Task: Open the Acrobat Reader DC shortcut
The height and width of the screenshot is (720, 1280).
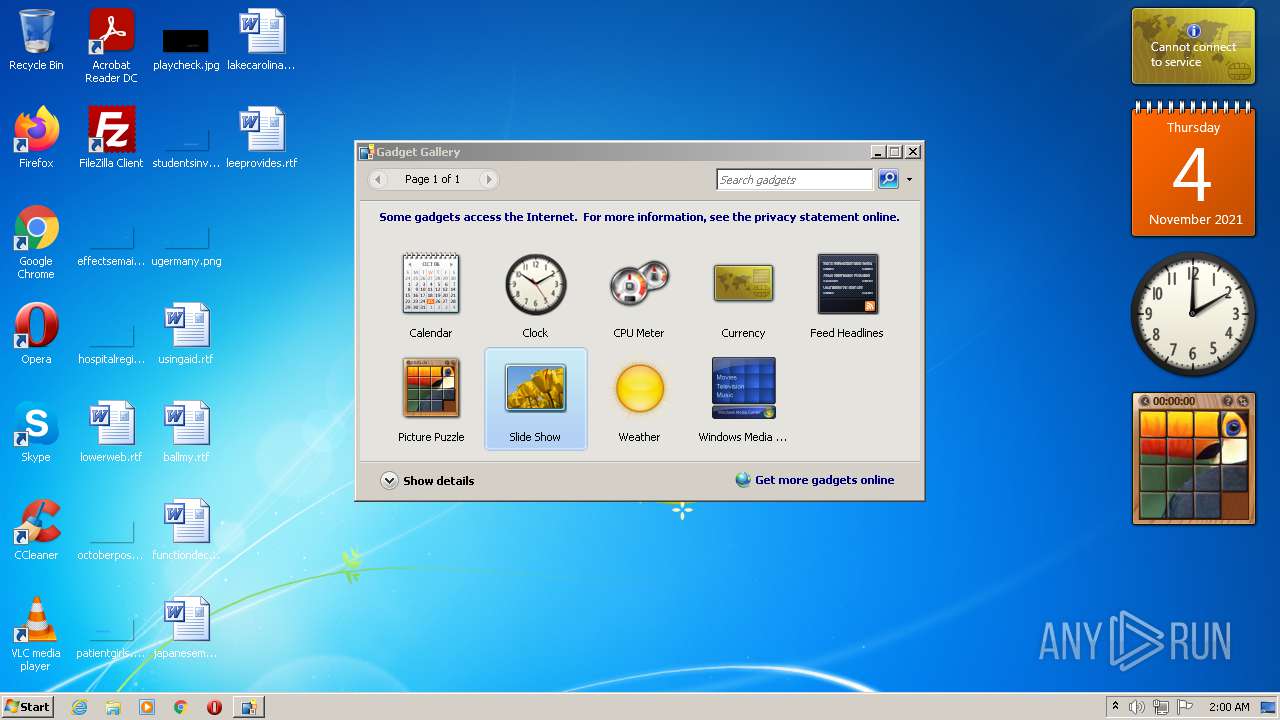Action: 111,46
